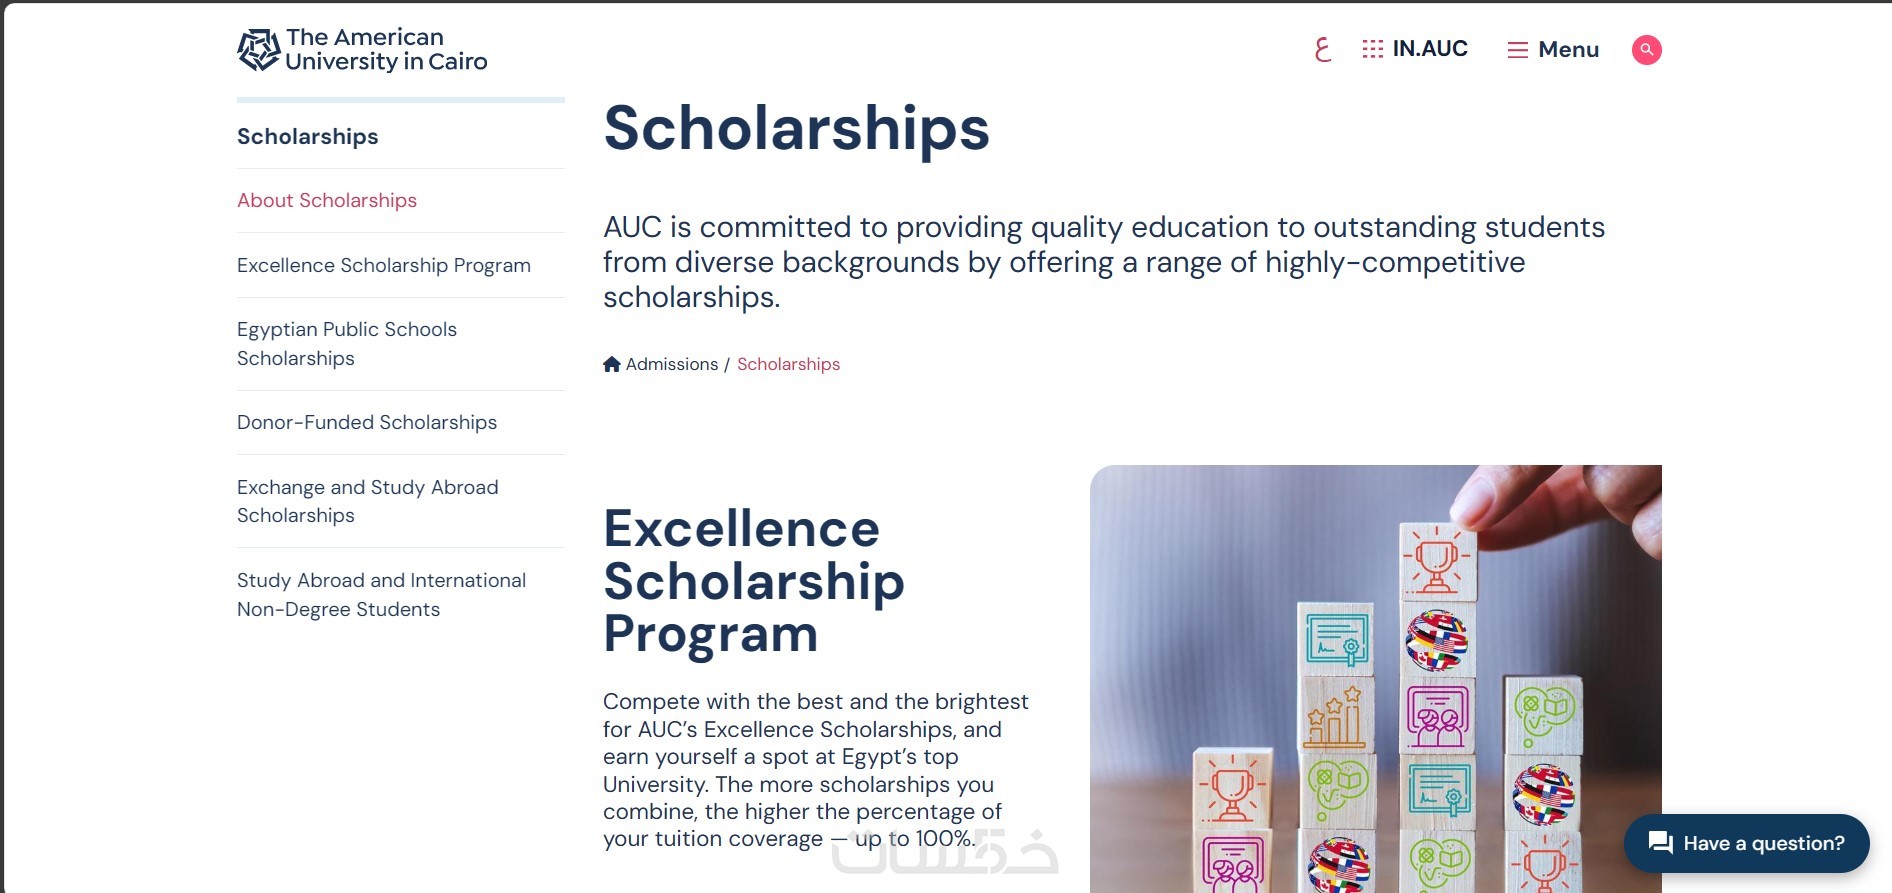
Task: Open the IN.AUC grid icon
Action: (1372, 49)
